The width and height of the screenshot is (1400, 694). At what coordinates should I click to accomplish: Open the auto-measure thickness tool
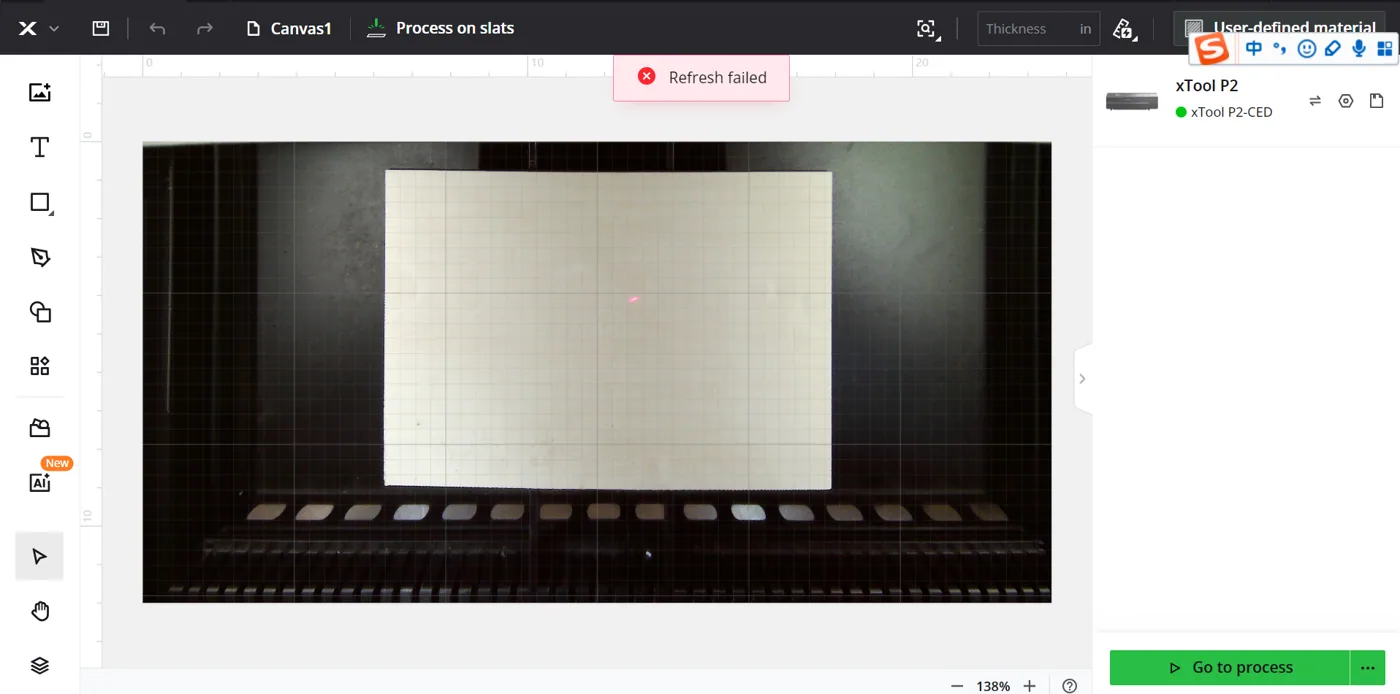tap(1123, 29)
